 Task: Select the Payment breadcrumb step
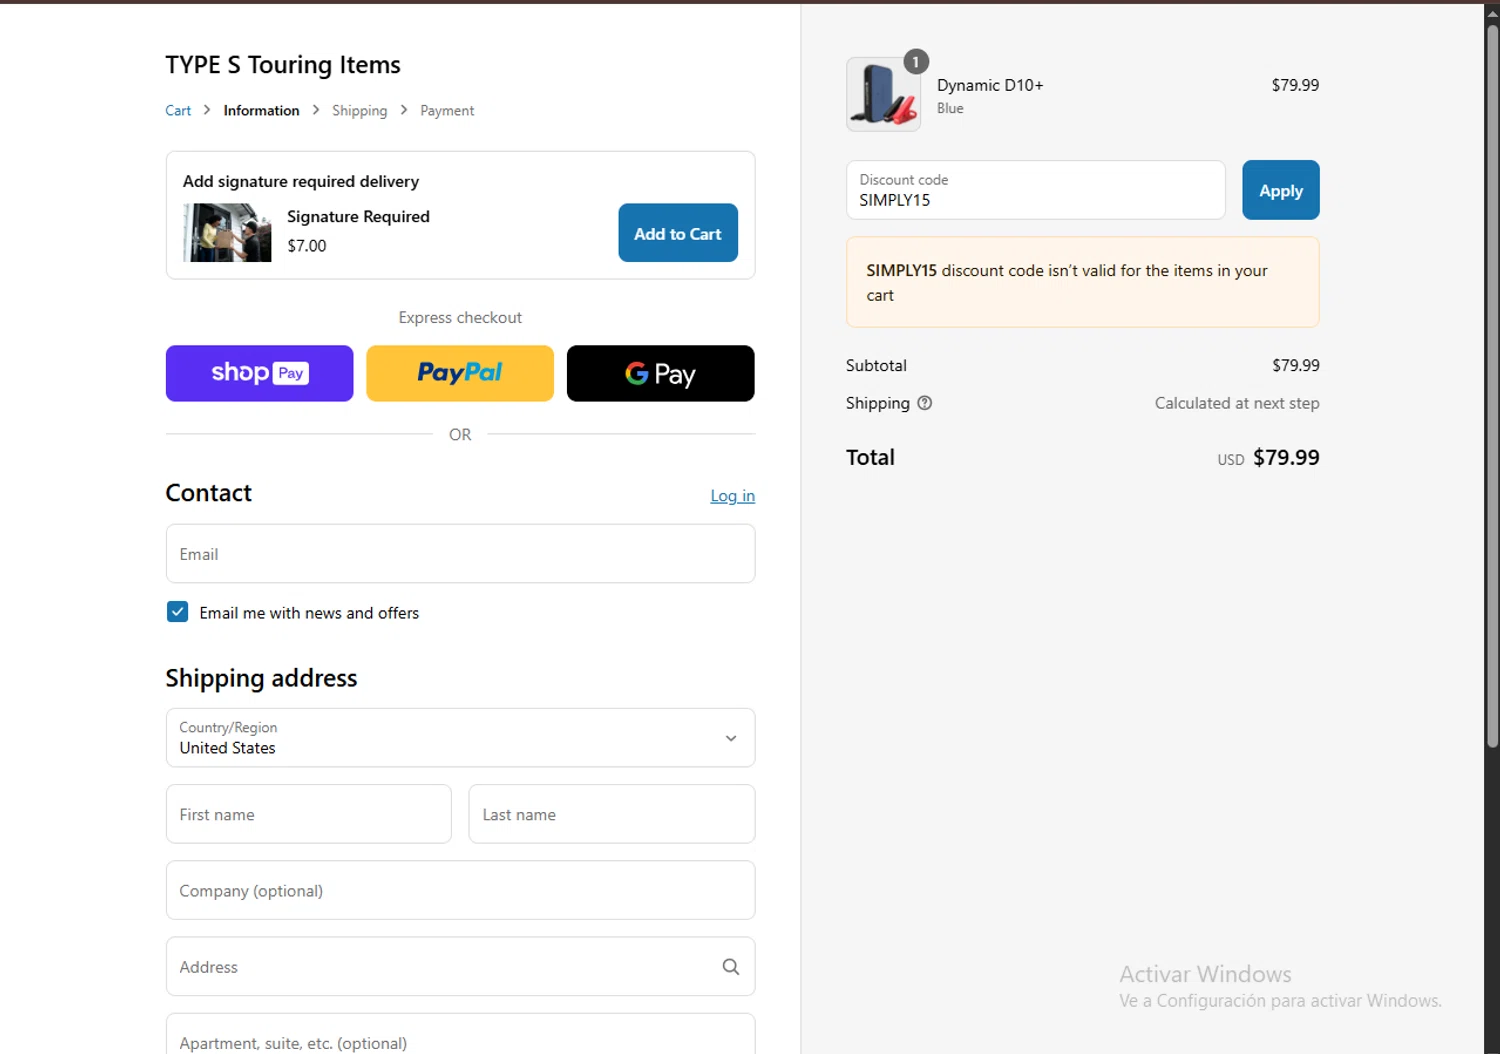(x=447, y=111)
